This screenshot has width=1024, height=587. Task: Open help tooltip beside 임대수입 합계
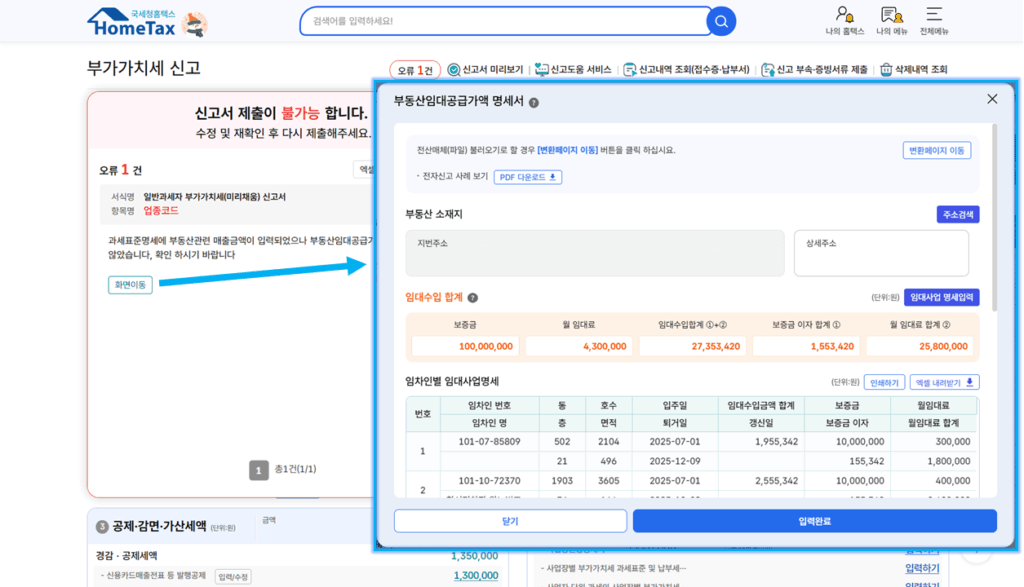click(x=473, y=298)
